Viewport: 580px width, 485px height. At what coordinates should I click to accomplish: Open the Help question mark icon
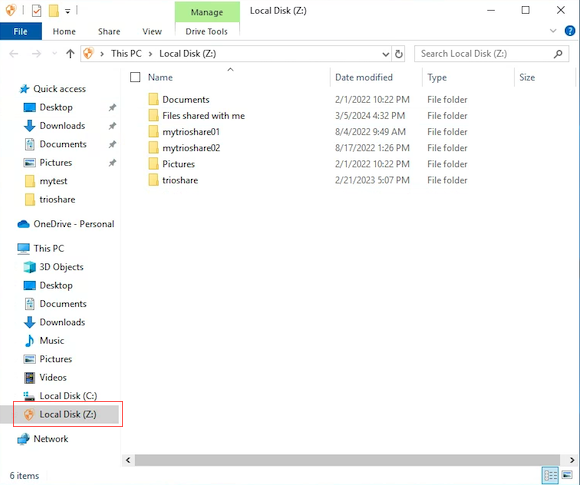click(570, 31)
